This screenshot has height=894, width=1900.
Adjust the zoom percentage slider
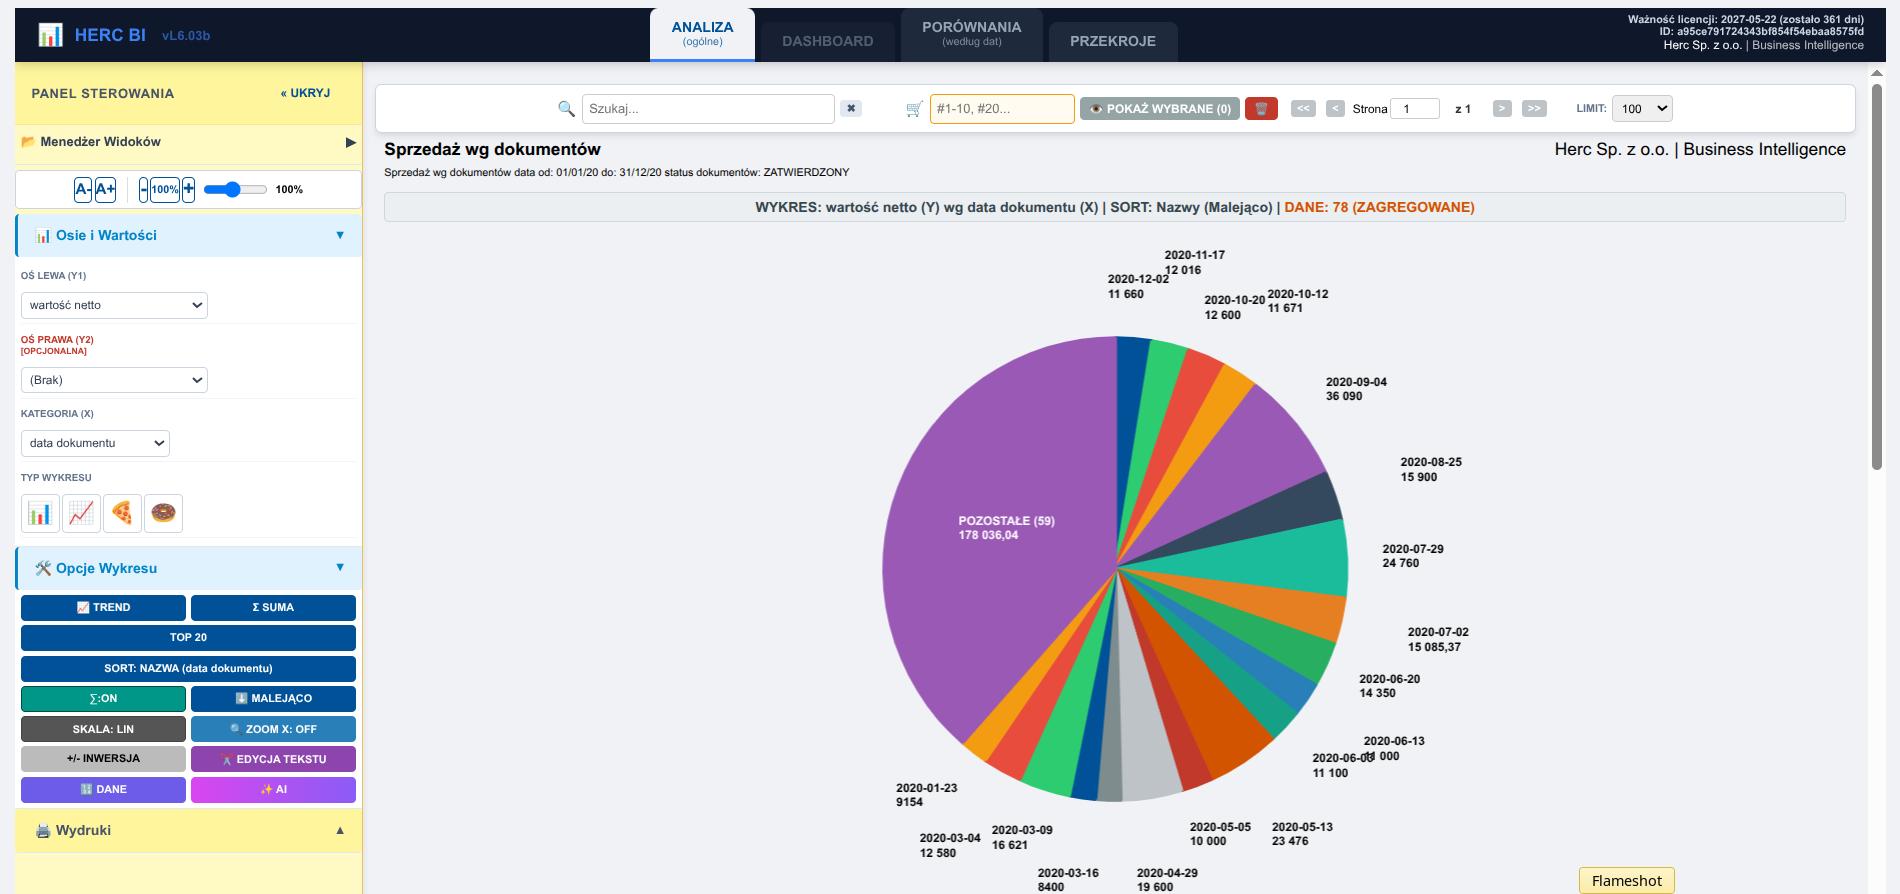[x=235, y=189]
